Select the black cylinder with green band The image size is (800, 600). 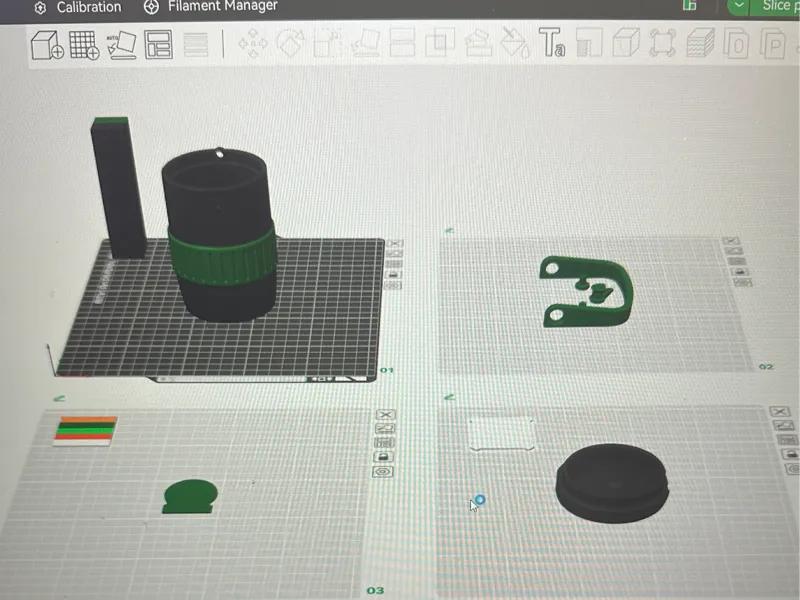pyautogui.click(x=219, y=235)
